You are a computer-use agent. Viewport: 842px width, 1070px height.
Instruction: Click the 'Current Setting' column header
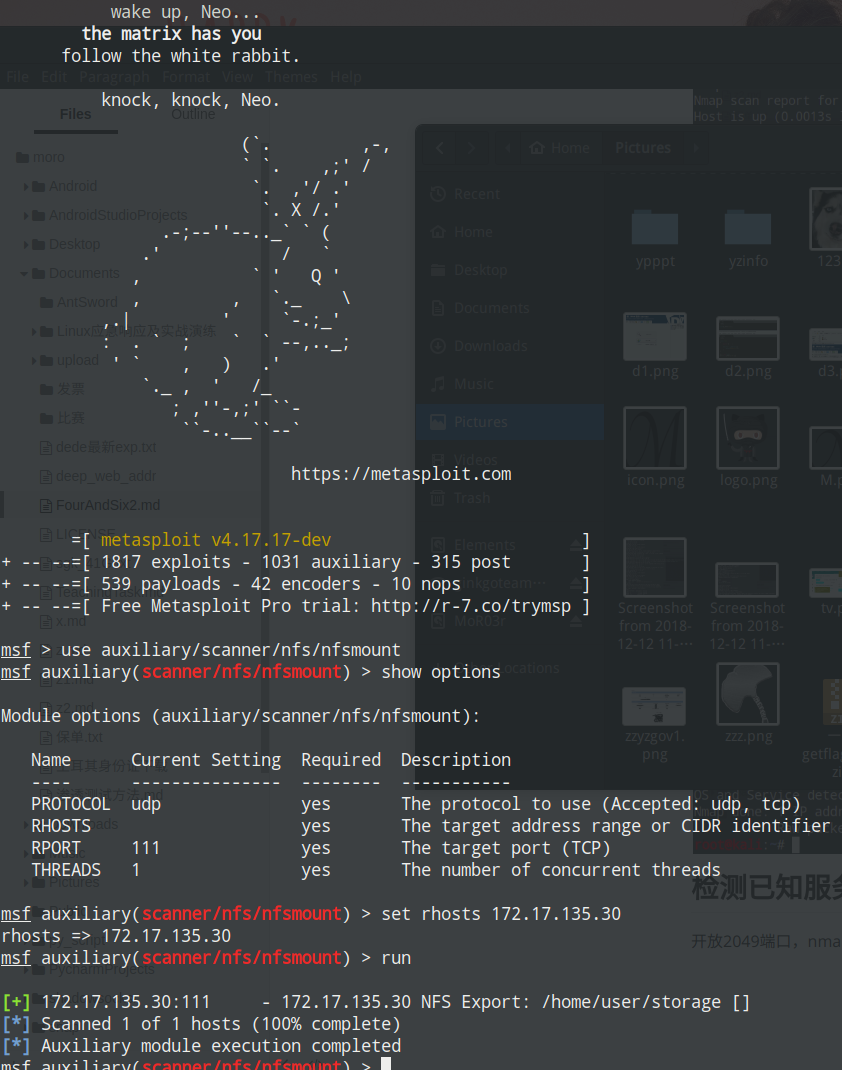(x=206, y=760)
